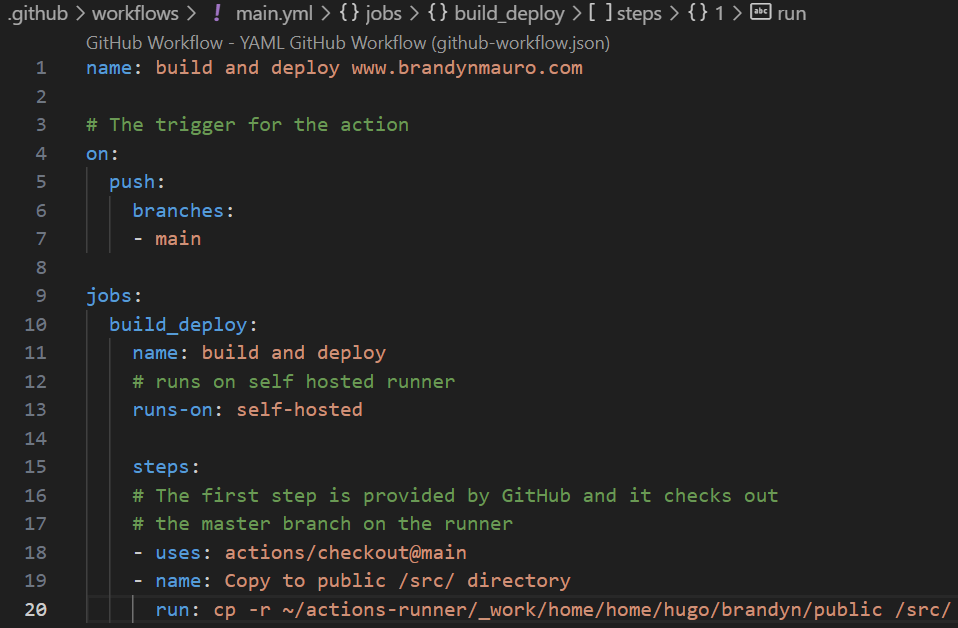Click the github-workflow.json reference text
This screenshot has height=628, width=958.
[x=523, y=43]
